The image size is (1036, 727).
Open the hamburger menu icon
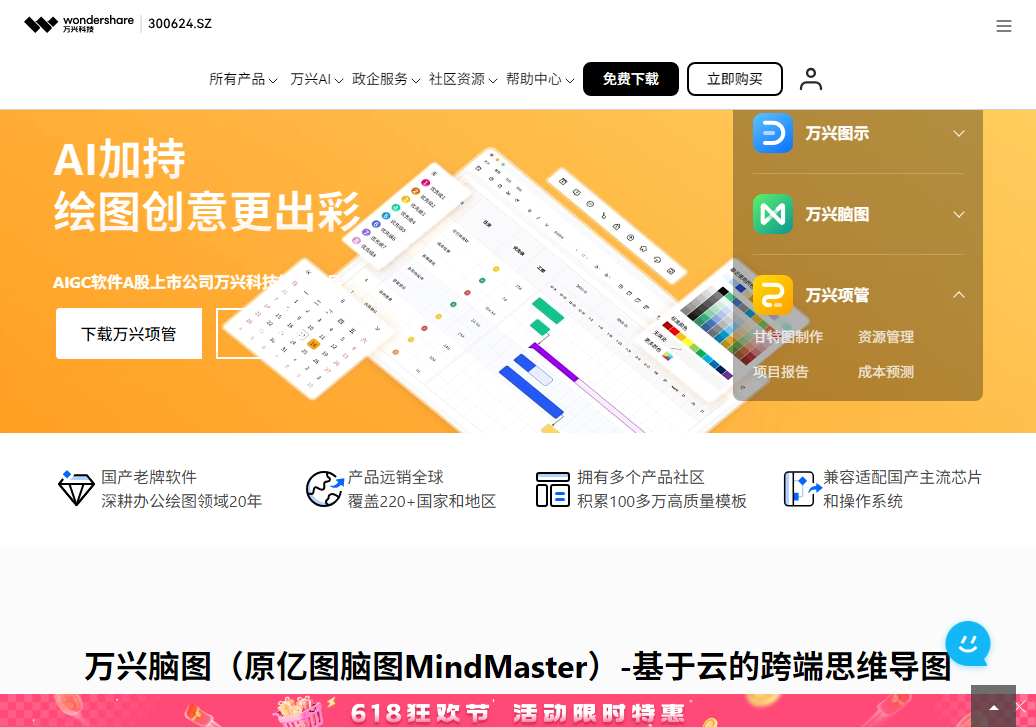click(1004, 26)
